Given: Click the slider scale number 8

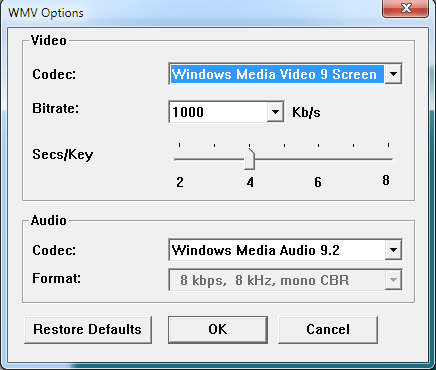Looking at the screenshot, I should [x=386, y=180].
